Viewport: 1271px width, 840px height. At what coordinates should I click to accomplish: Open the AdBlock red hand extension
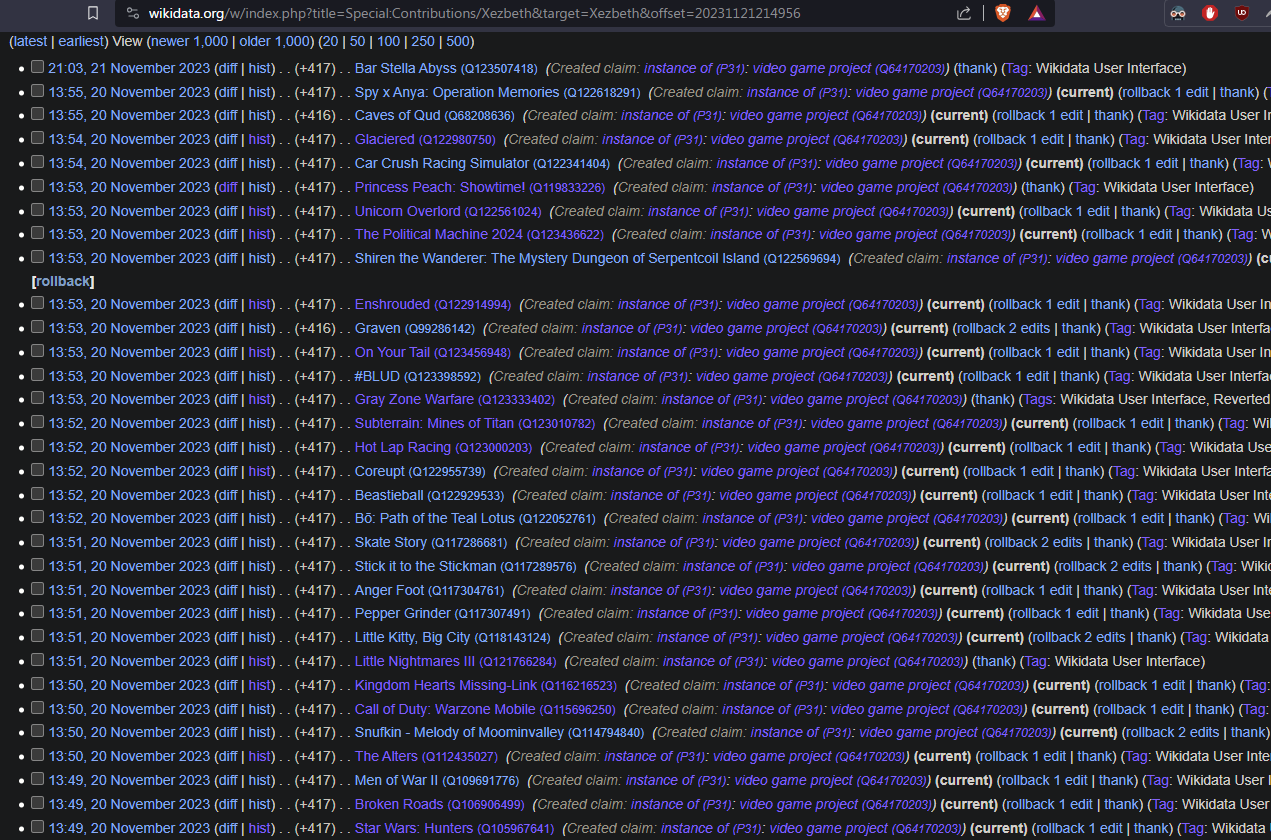[x=1210, y=13]
